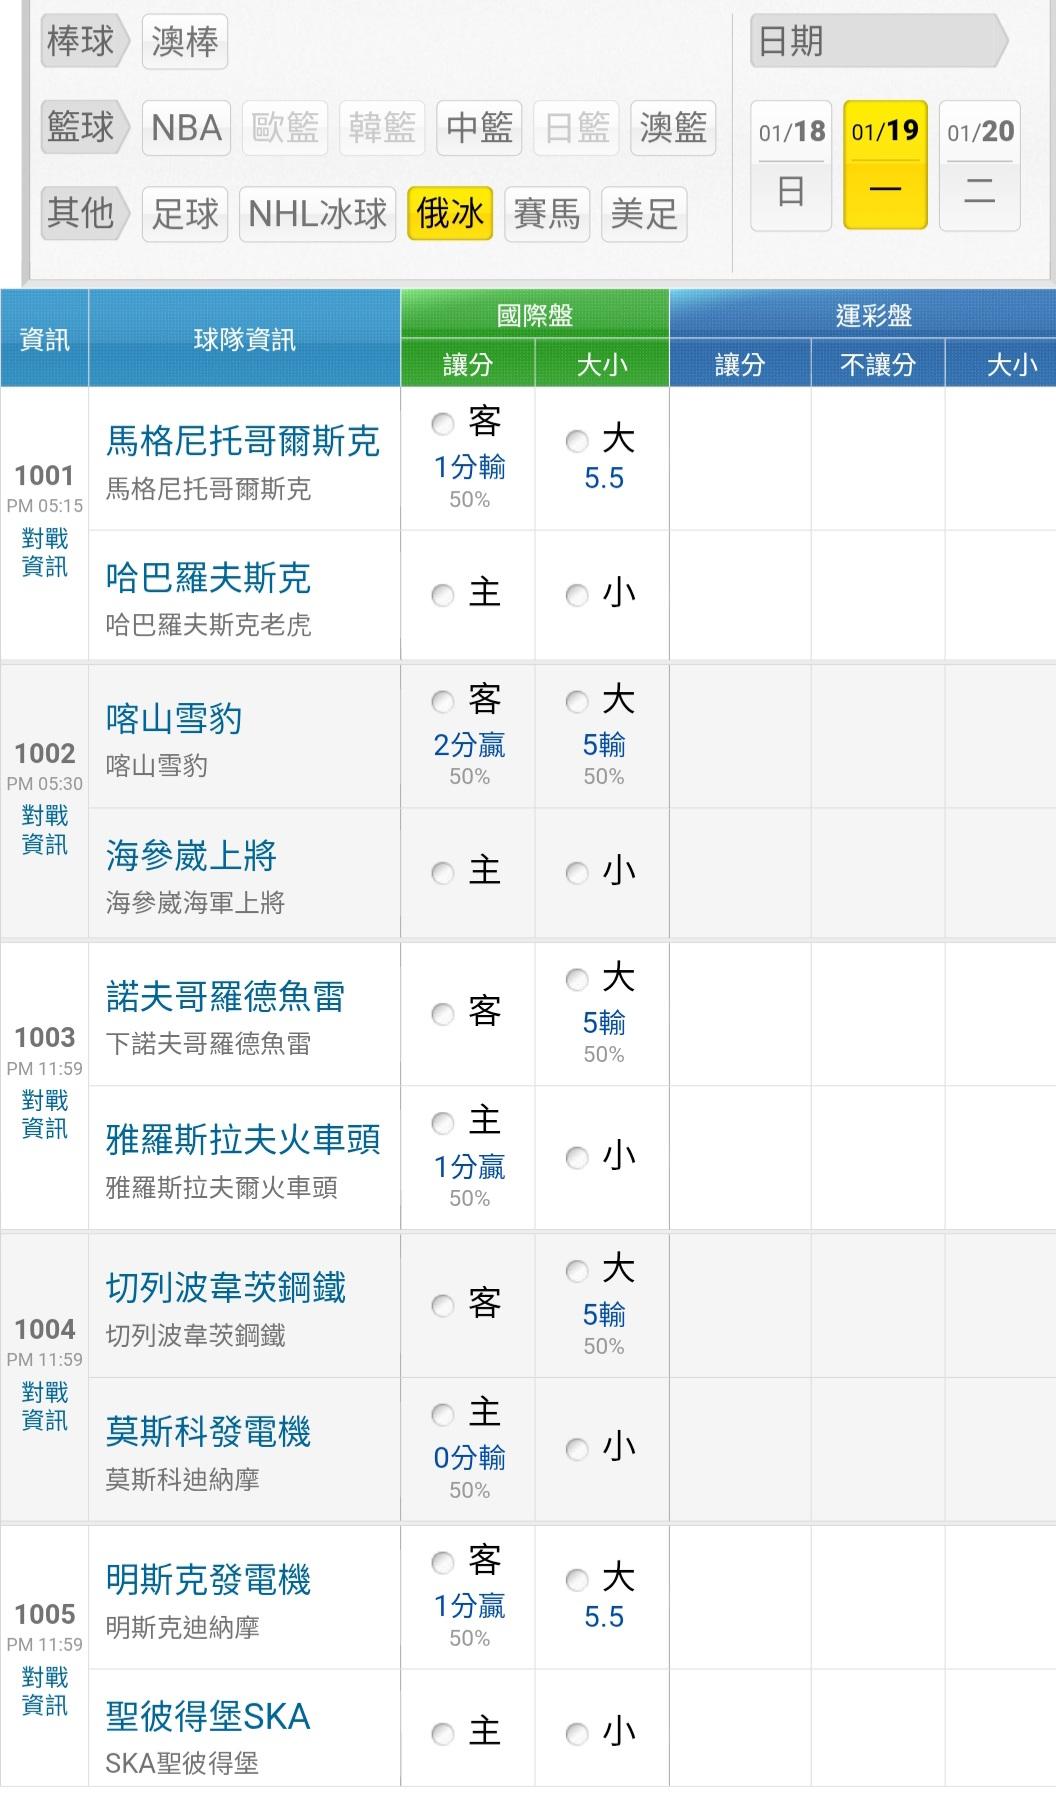Open team link 莫斯科發電機

[x=209, y=1432]
